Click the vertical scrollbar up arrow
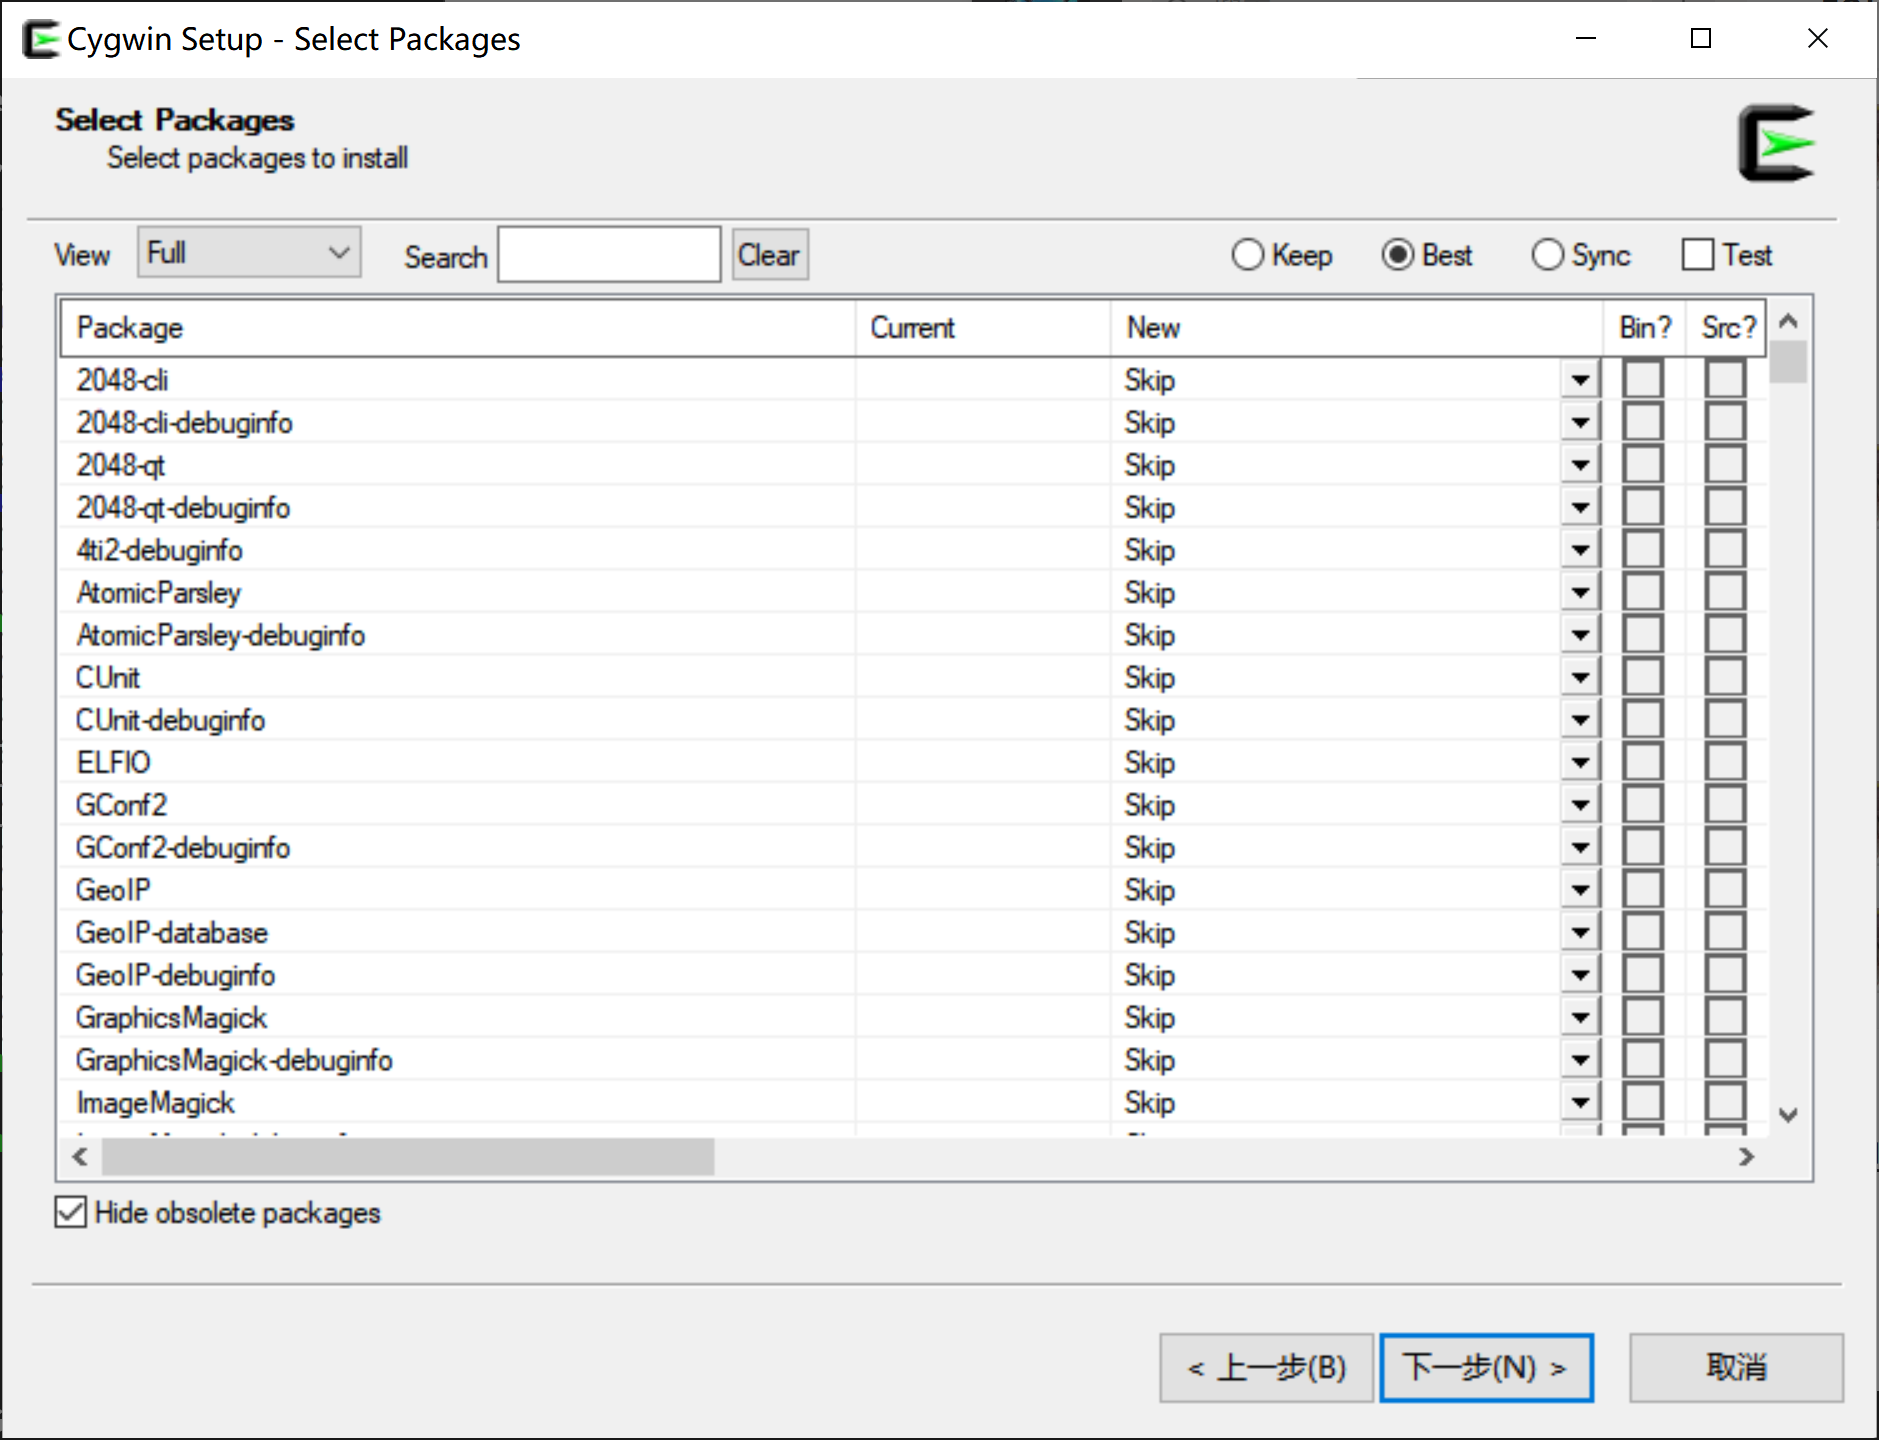Screen dimensions: 1879x1440 click(x=1789, y=321)
